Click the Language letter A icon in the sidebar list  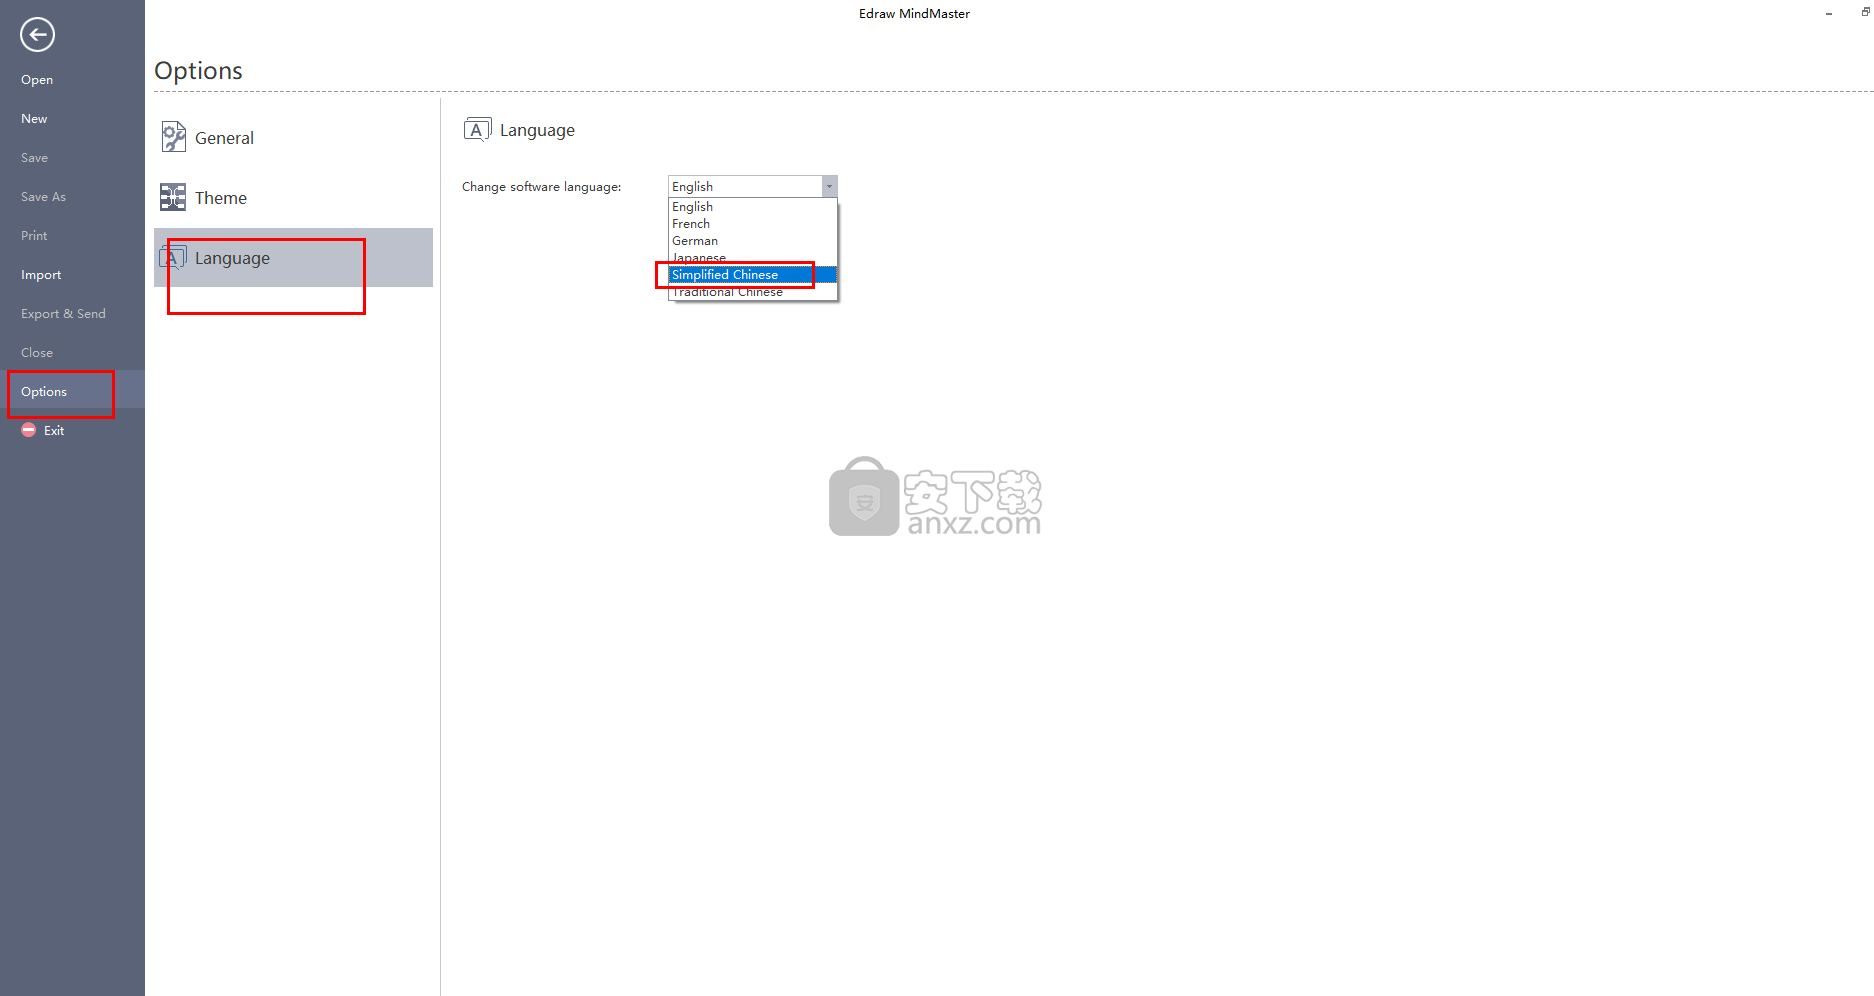(x=173, y=258)
